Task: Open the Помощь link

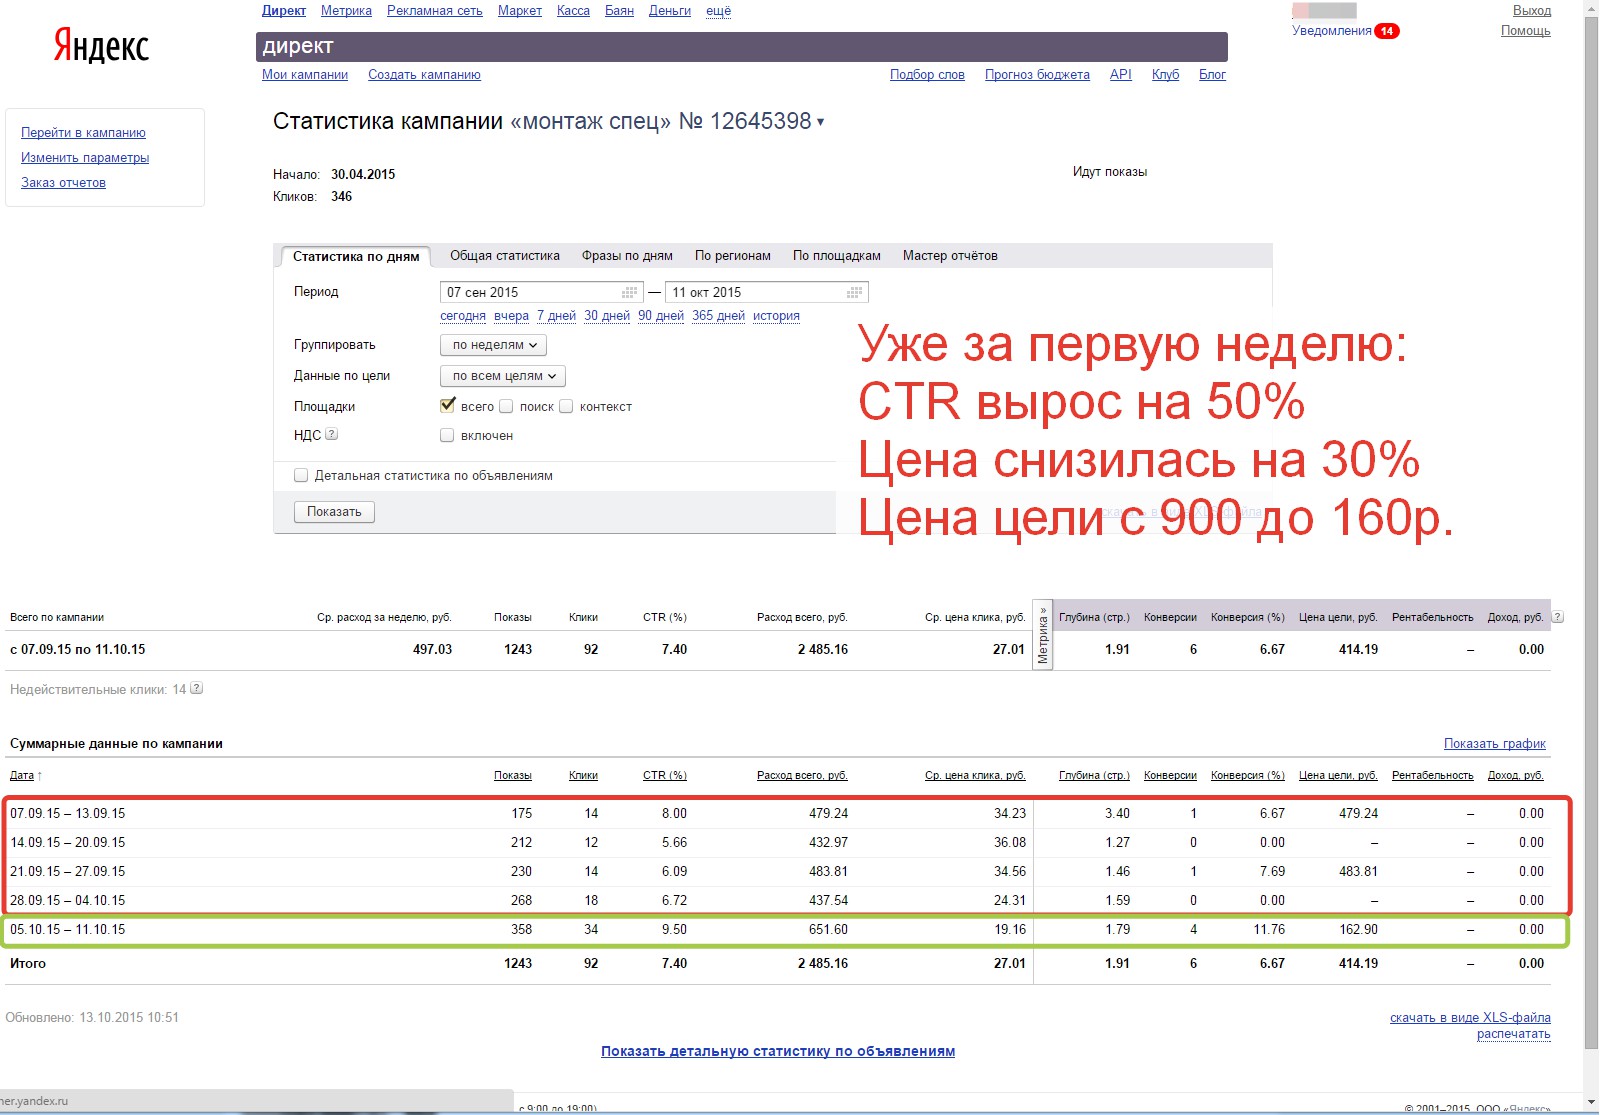Action: coord(1526,31)
